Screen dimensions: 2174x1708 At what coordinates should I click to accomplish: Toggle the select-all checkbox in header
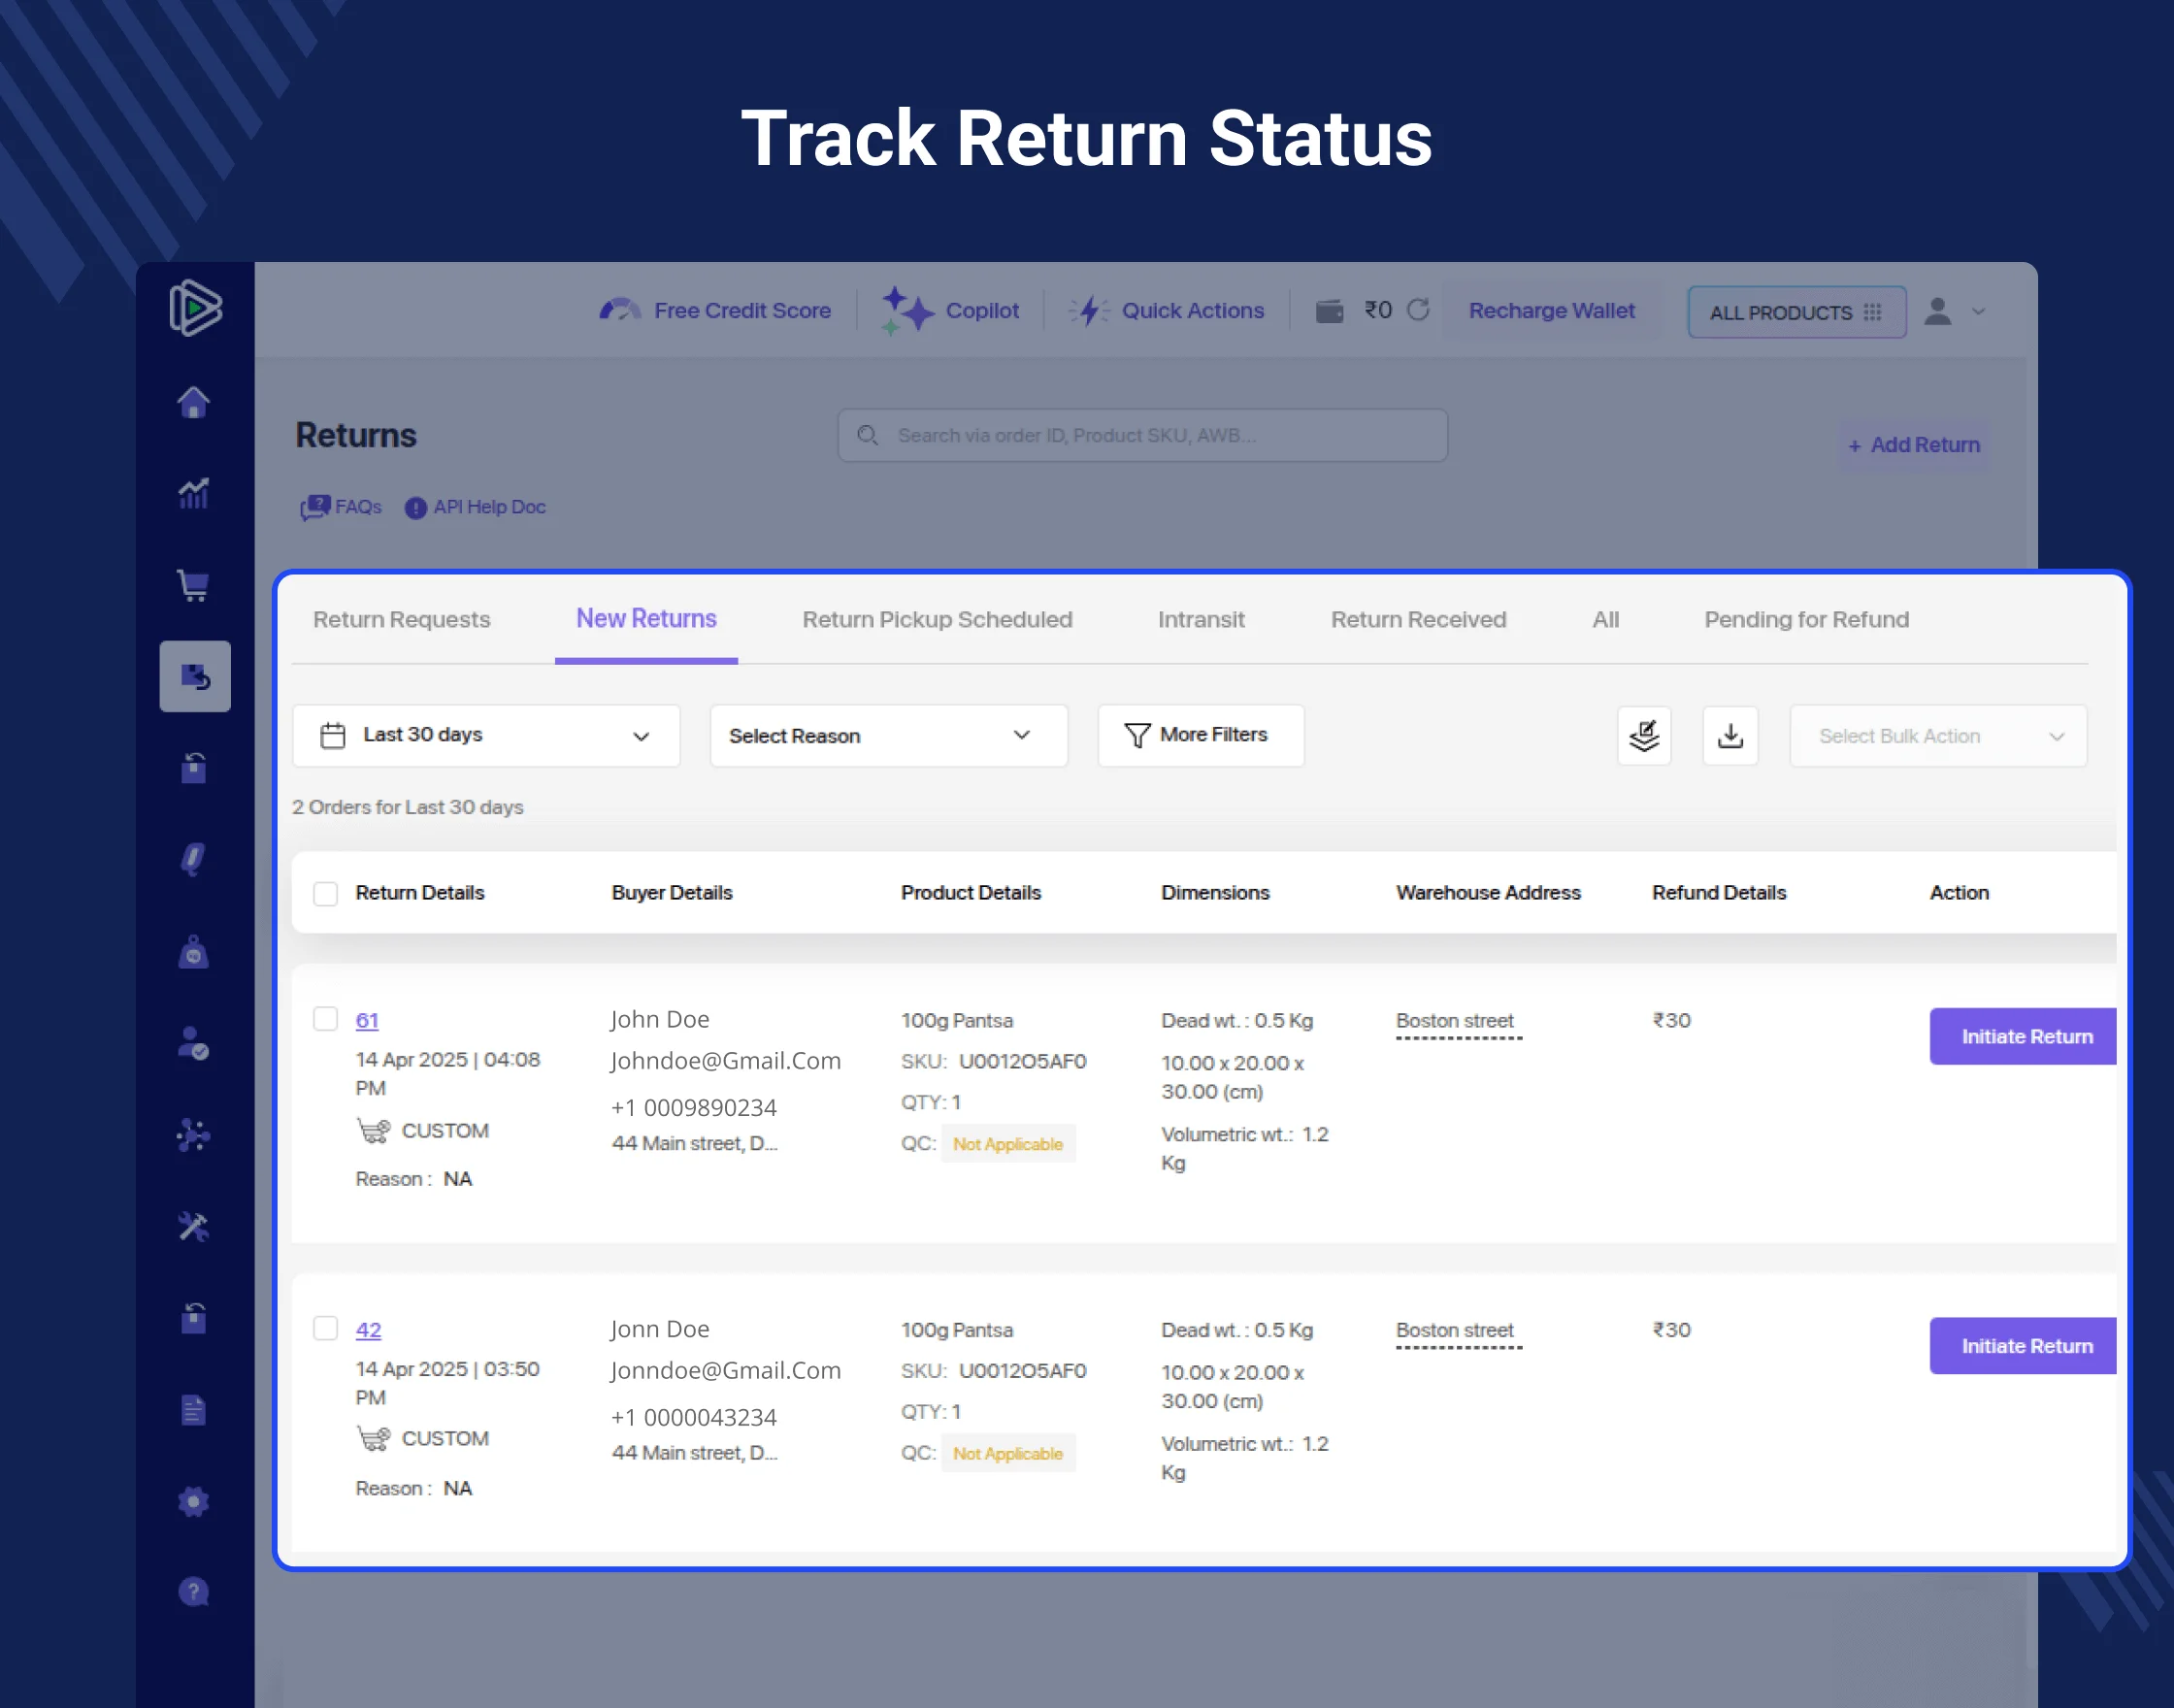point(326,893)
